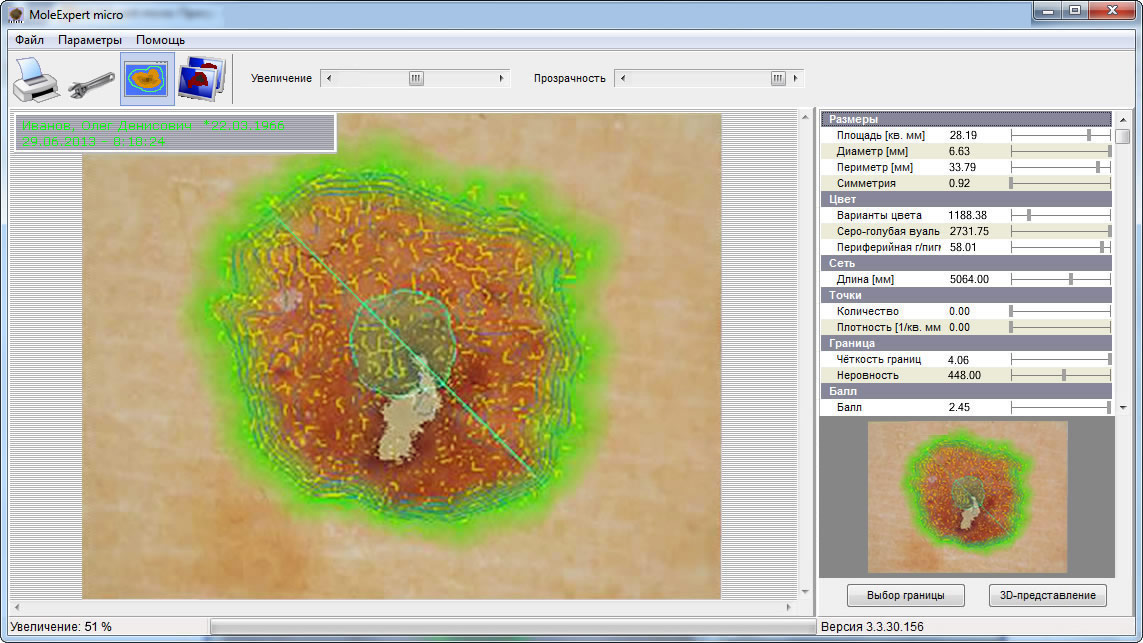Click left arrow of Прозрачность slider

coord(623,78)
